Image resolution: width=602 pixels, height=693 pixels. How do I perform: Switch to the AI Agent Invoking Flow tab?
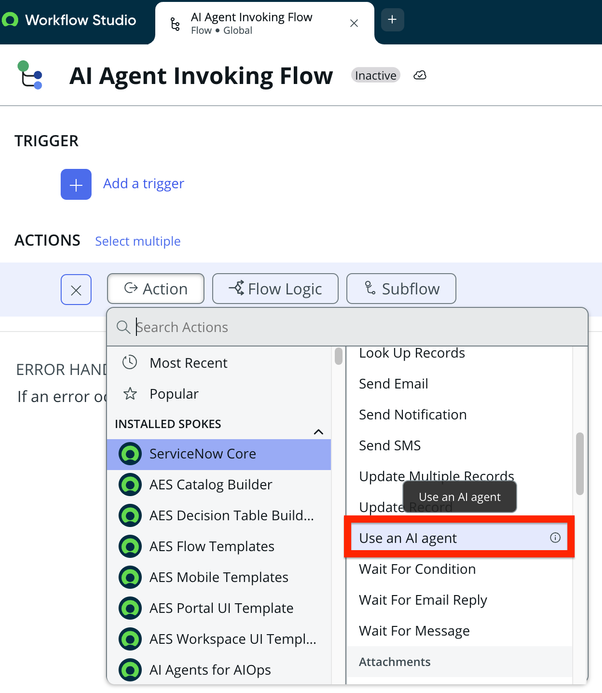[264, 23]
